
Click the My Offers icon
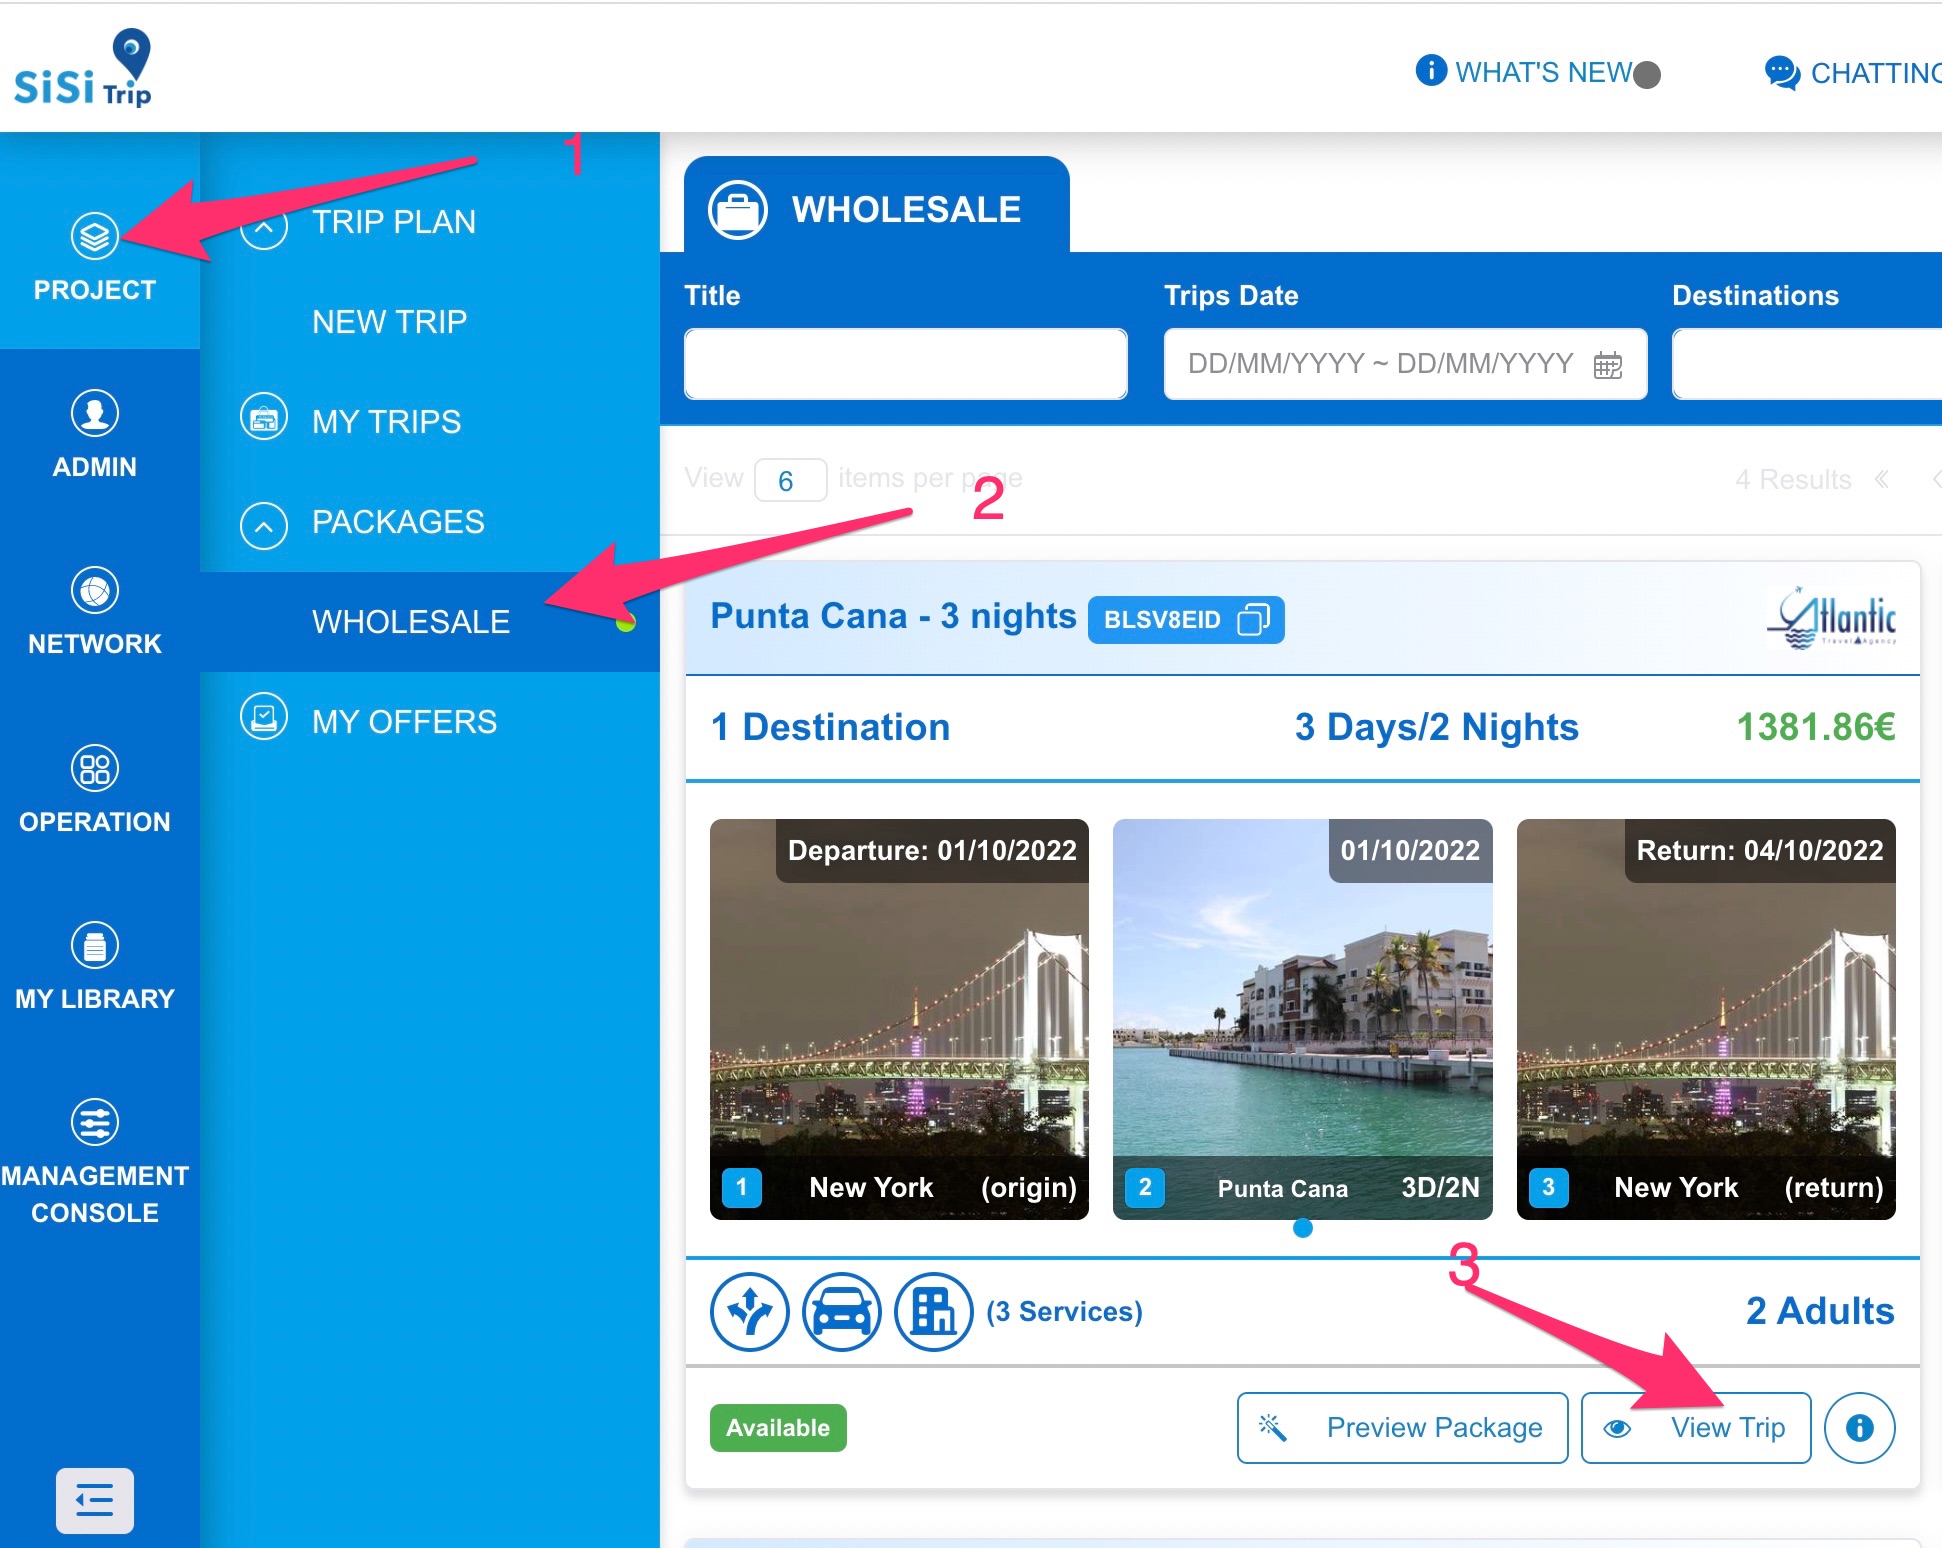(x=264, y=717)
